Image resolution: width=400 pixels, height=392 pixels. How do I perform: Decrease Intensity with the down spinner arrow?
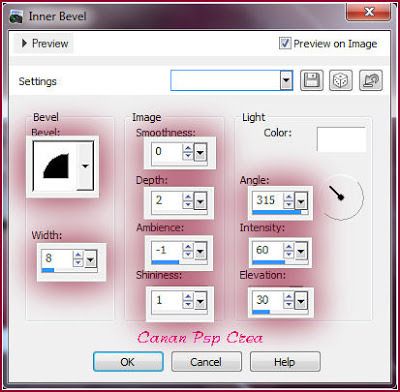289,255
